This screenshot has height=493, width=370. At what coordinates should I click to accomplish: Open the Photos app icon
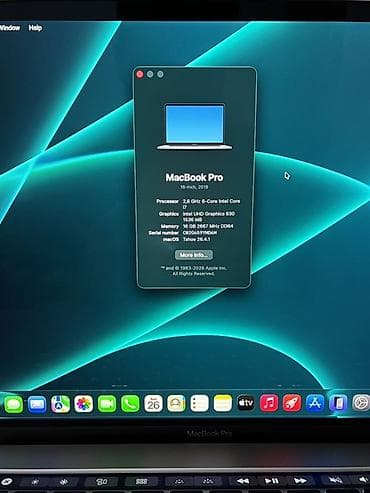coord(83,404)
